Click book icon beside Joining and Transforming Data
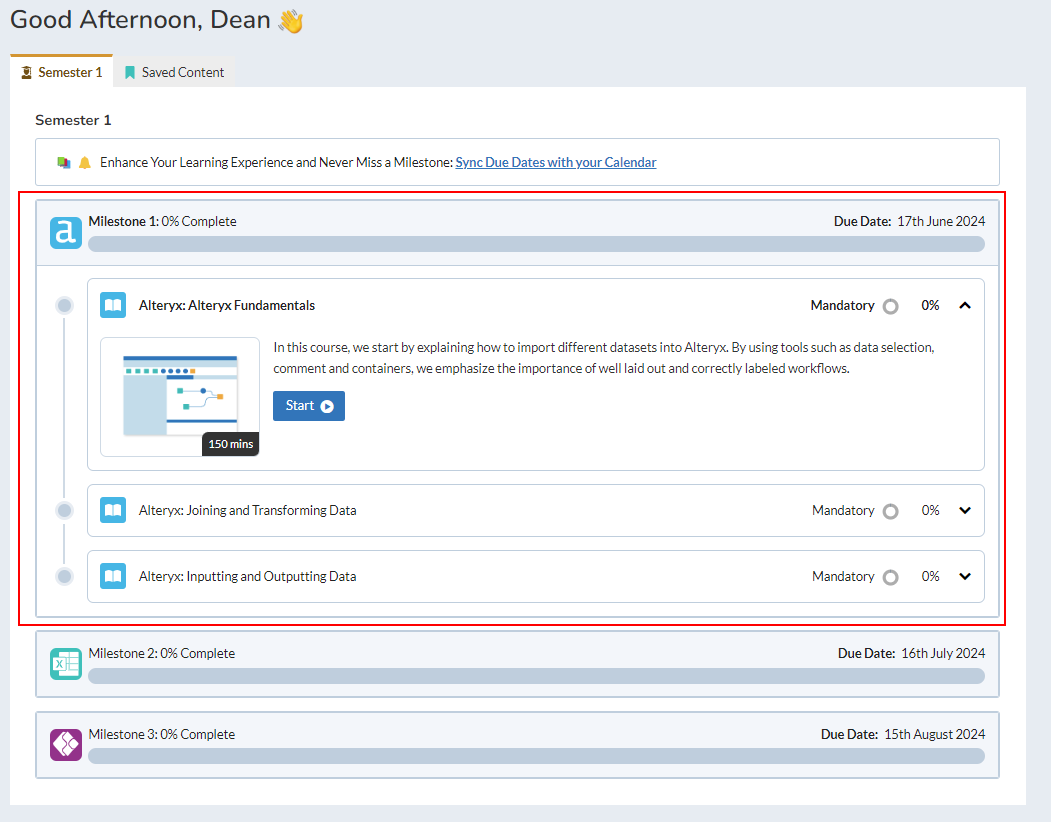The image size is (1051, 822). click(x=113, y=510)
